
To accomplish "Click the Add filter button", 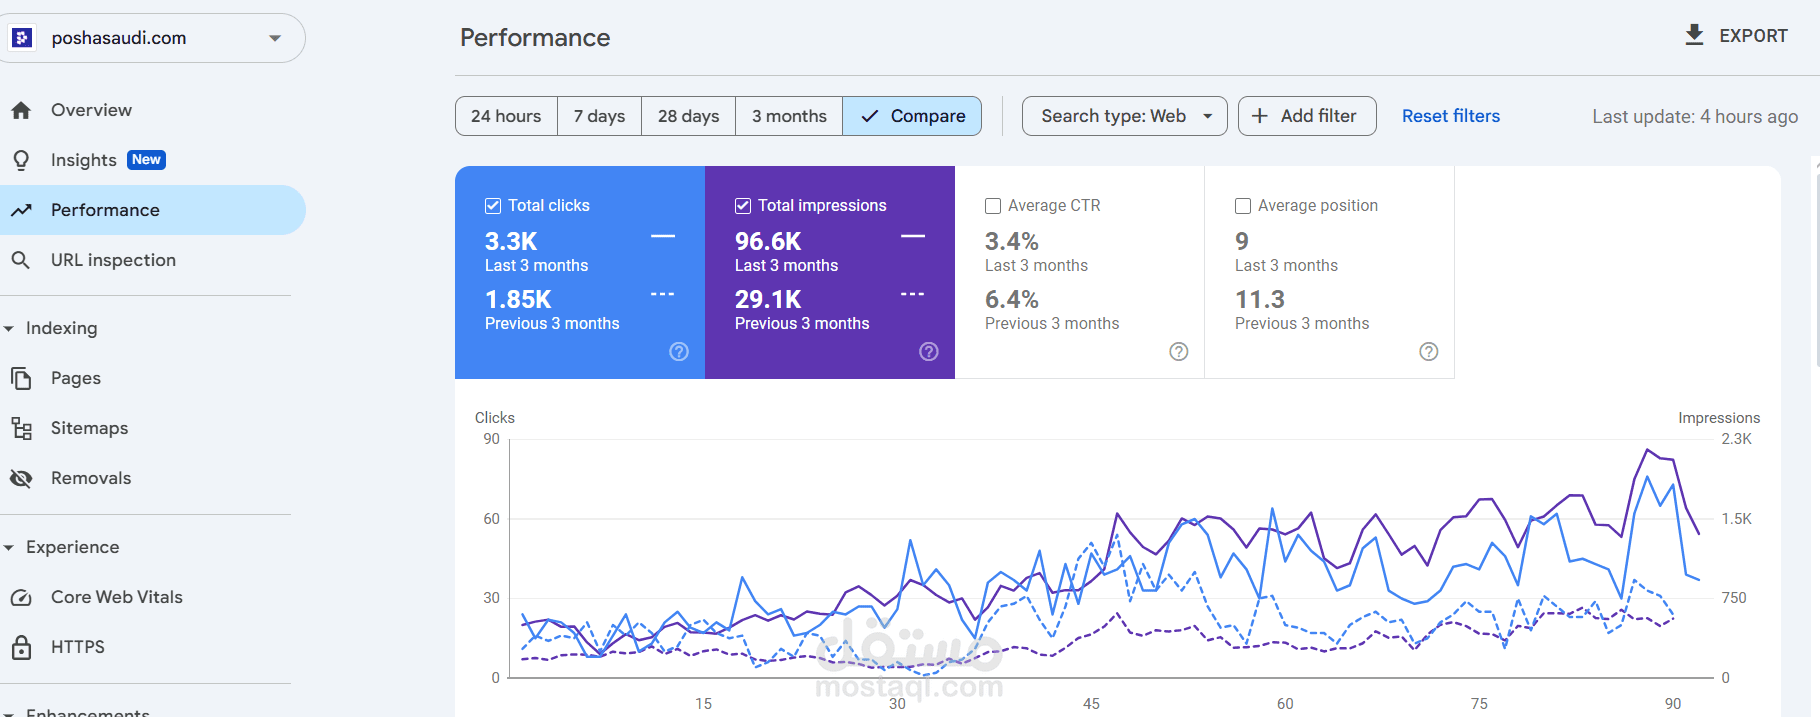I will [x=1307, y=116].
